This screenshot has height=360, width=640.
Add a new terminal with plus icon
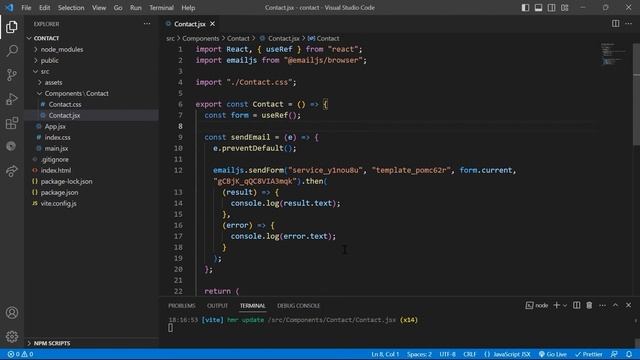click(556, 305)
